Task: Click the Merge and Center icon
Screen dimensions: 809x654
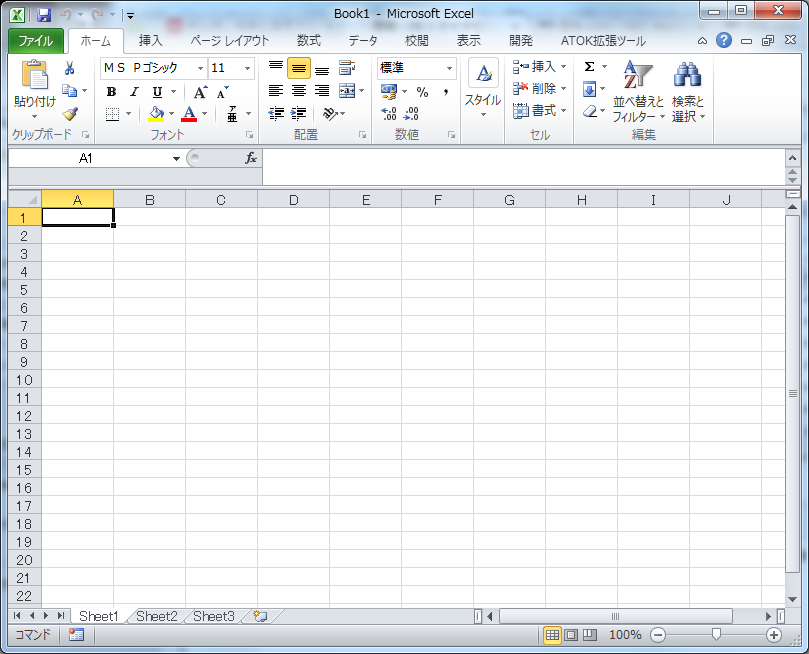Action: click(347, 91)
